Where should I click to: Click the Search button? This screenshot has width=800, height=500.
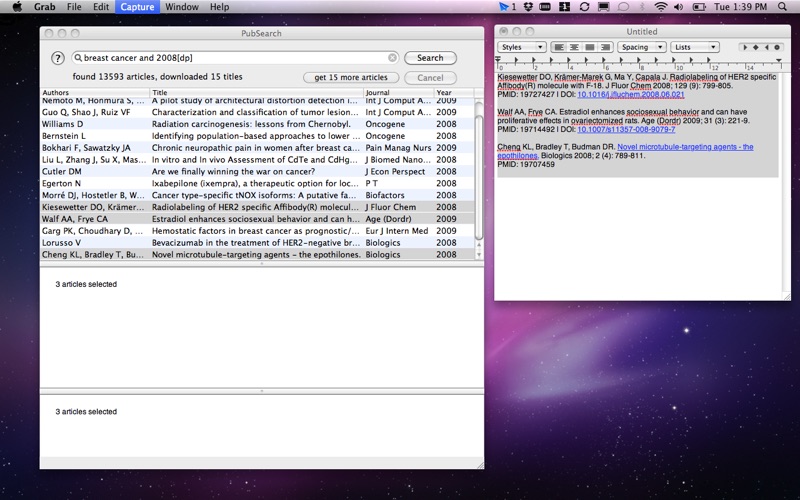[430, 58]
